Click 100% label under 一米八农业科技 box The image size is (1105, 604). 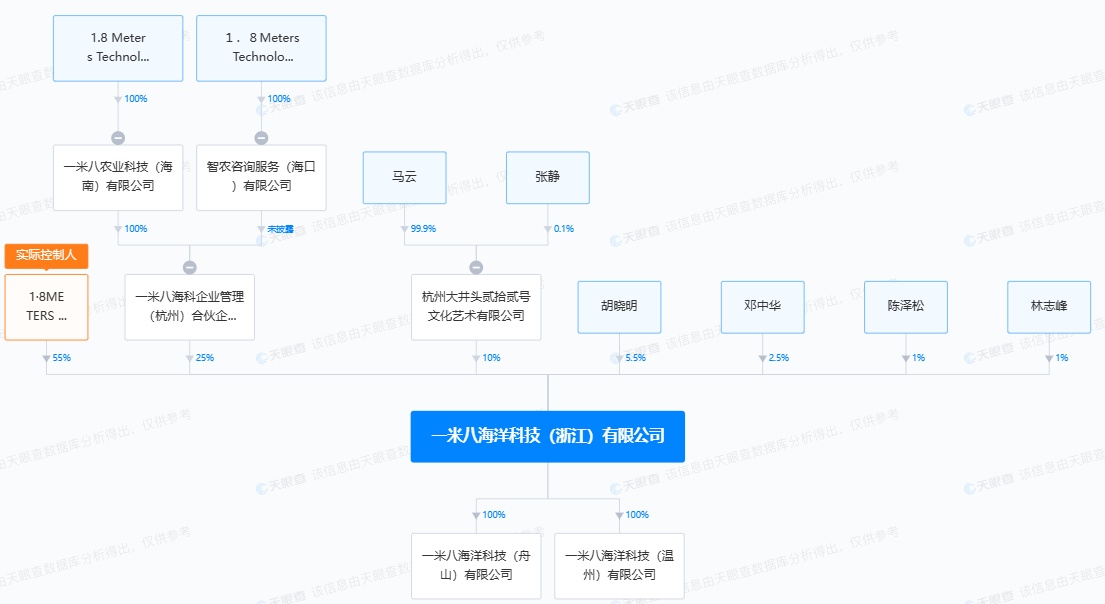(136, 229)
